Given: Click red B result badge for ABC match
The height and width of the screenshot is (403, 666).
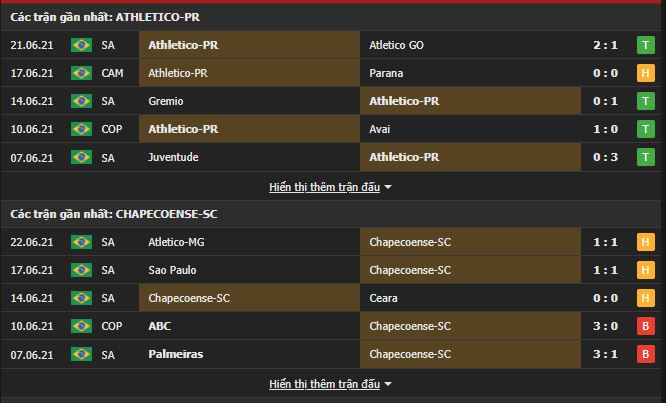Looking at the screenshot, I should tap(646, 326).
